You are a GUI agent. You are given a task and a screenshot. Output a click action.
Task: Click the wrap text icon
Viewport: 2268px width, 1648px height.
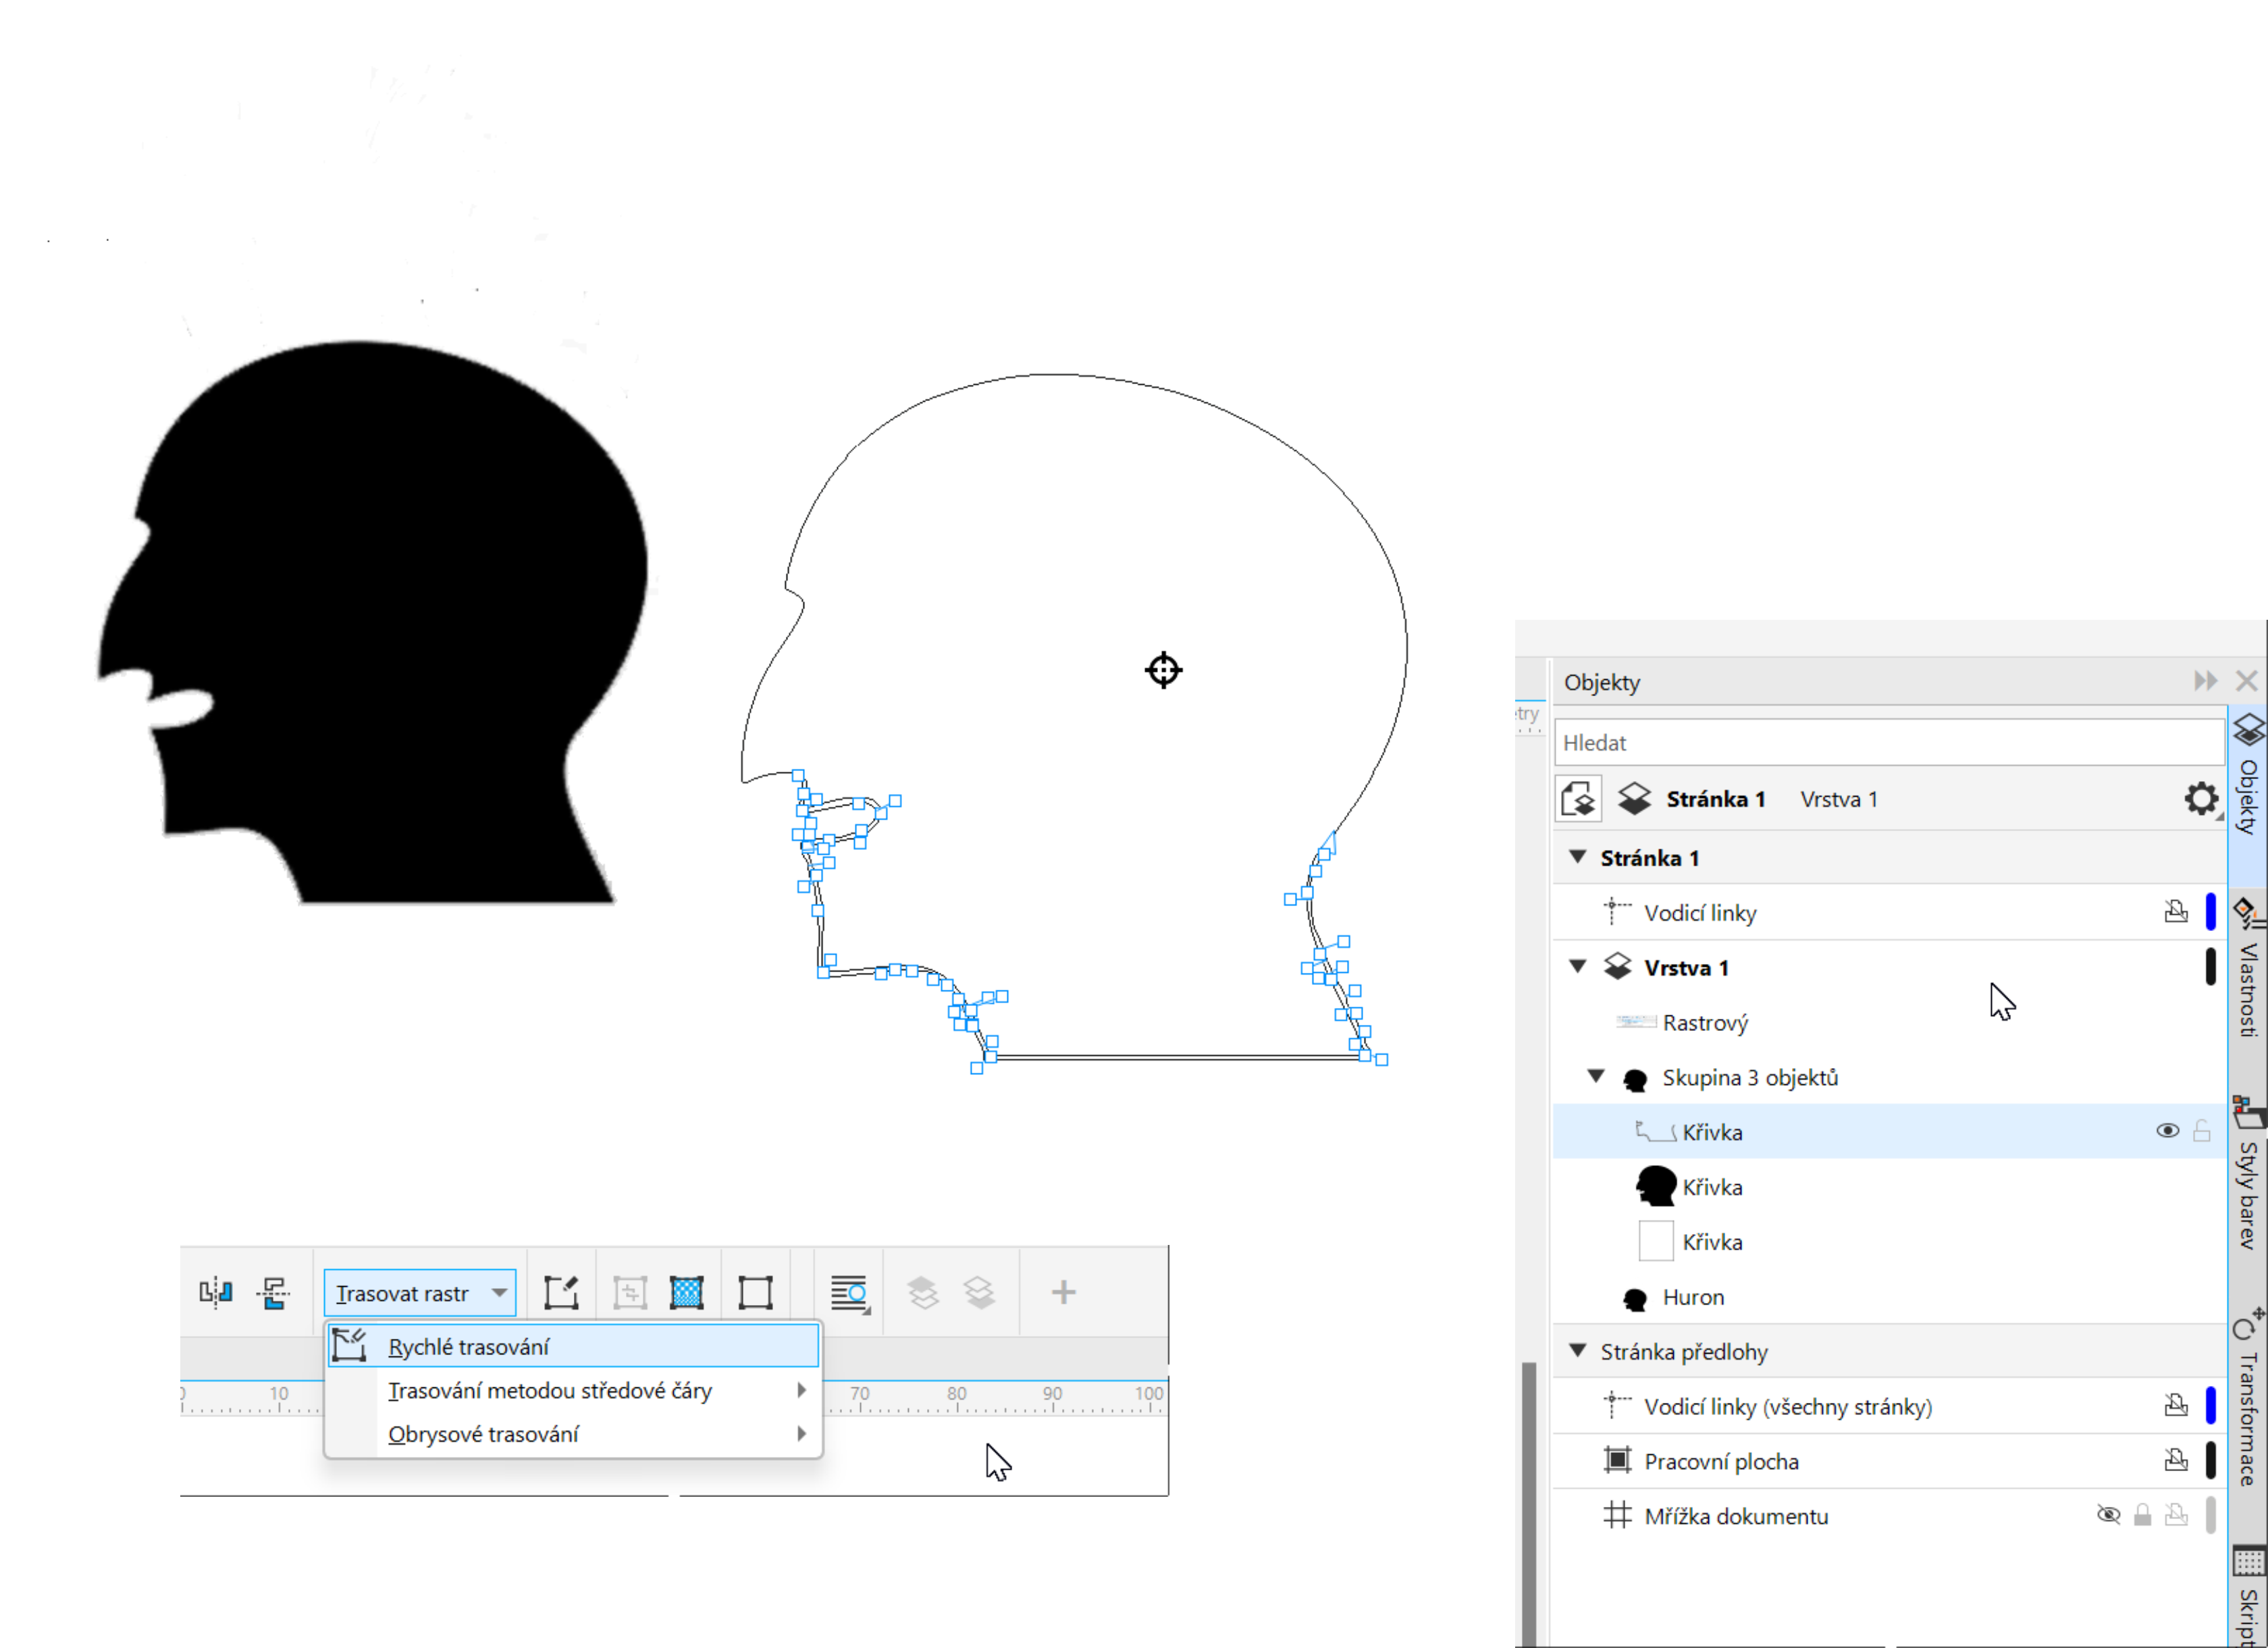[x=849, y=1292]
